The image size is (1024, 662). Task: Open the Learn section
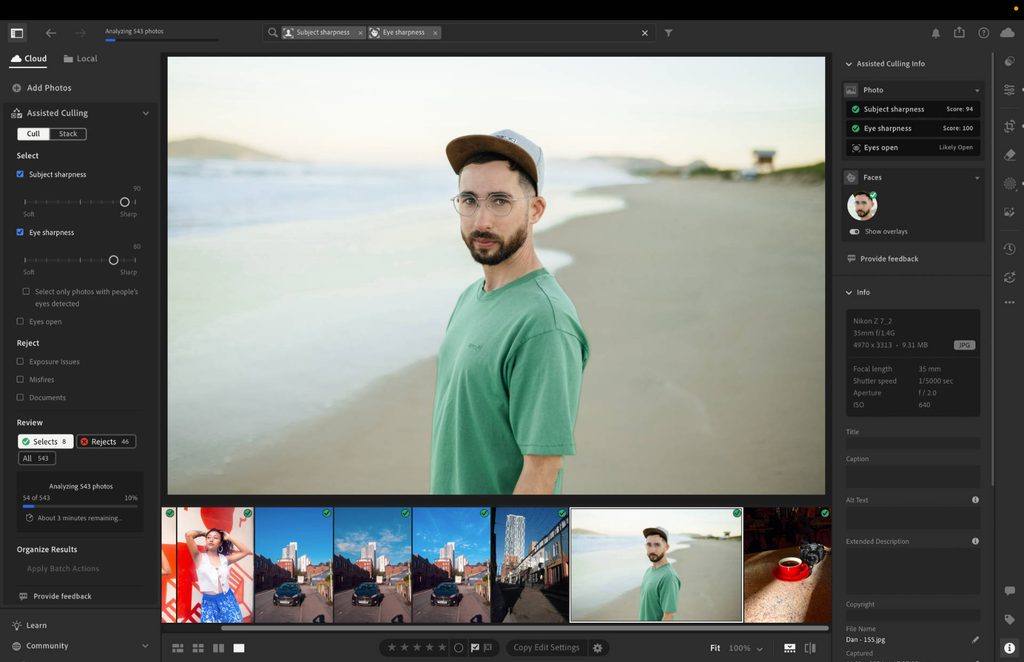pos(29,625)
